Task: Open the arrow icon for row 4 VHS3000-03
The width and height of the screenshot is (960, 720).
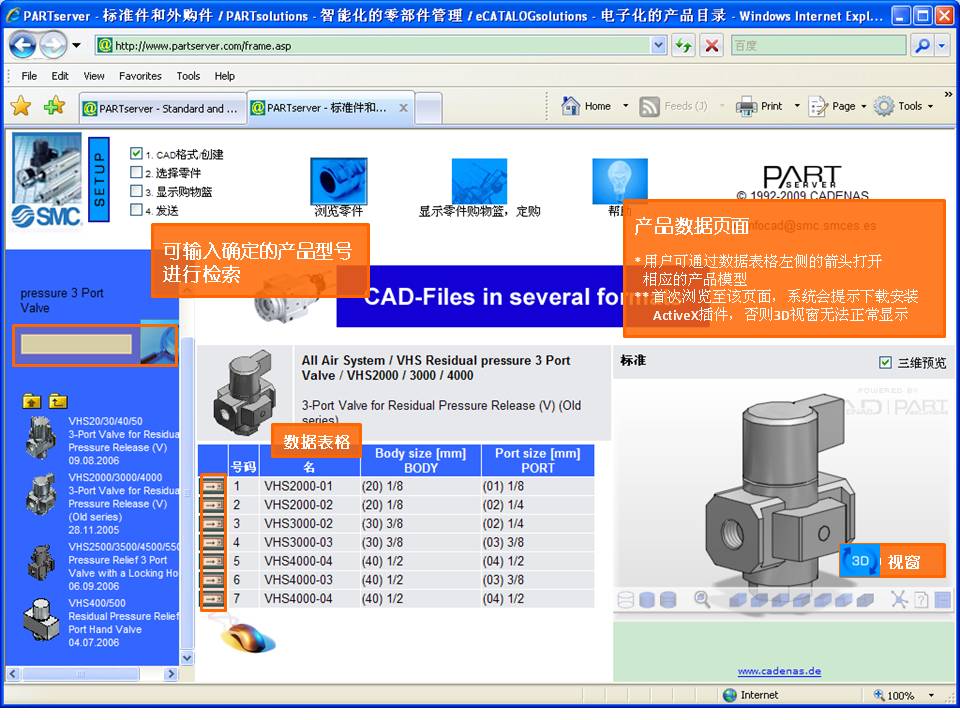Action: (213, 542)
